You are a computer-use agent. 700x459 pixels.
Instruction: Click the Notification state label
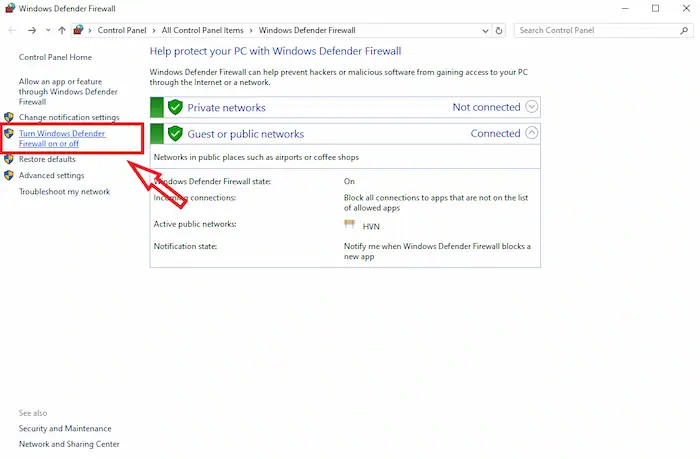pos(185,246)
